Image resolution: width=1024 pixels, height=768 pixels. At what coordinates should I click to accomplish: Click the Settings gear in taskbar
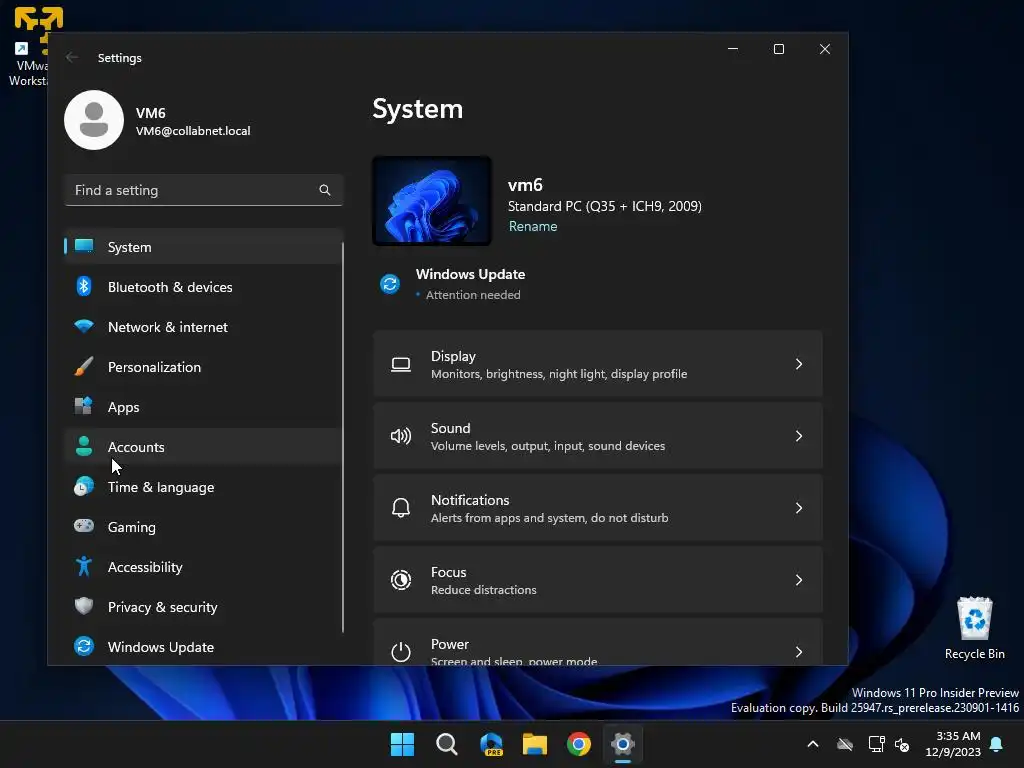(623, 744)
